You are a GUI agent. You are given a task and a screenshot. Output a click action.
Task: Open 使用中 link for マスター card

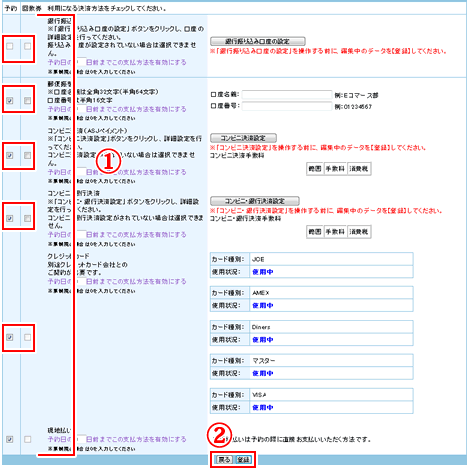click(x=263, y=373)
